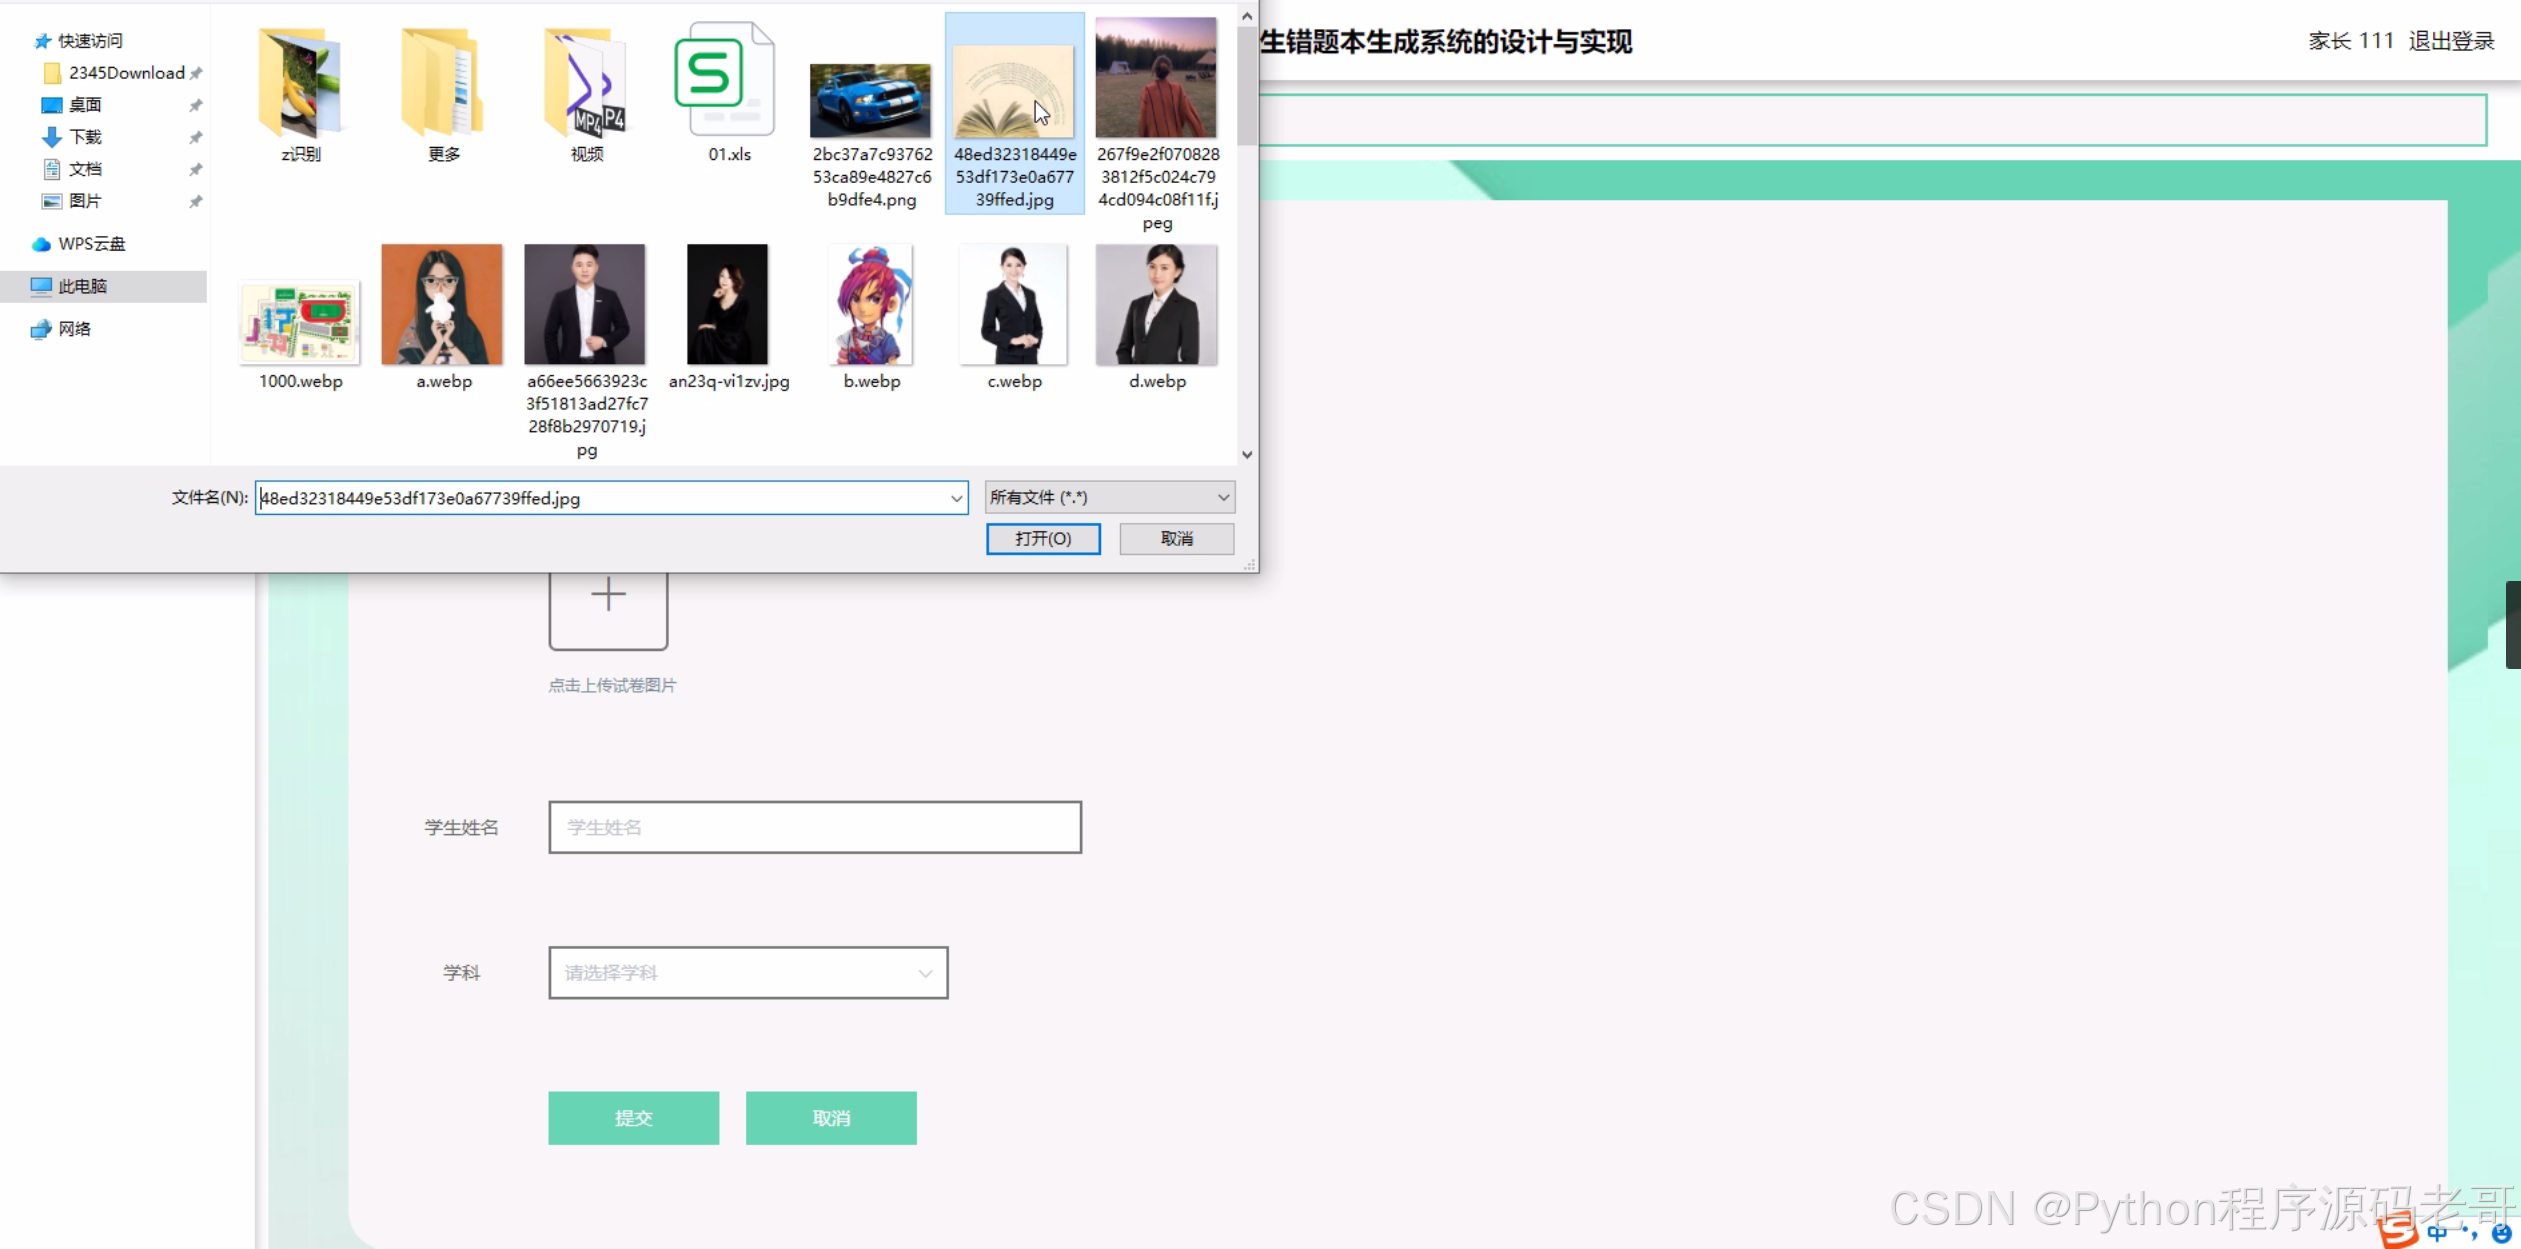Click the file dialog scroll down arrow
Image resolution: width=2521 pixels, height=1249 pixels.
pos(1246,454)
